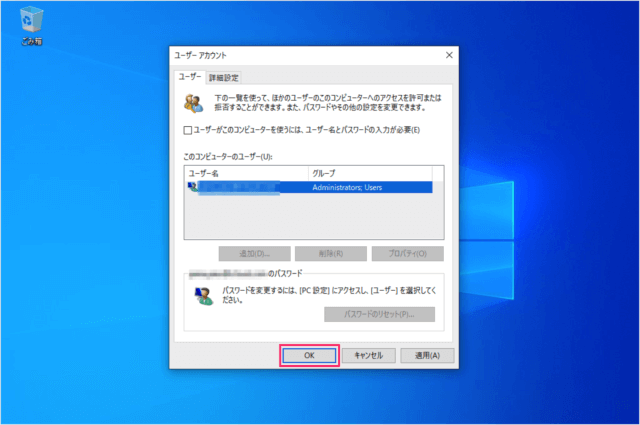
Task: Click the 適用(A) button
Action: pos(427,355)
